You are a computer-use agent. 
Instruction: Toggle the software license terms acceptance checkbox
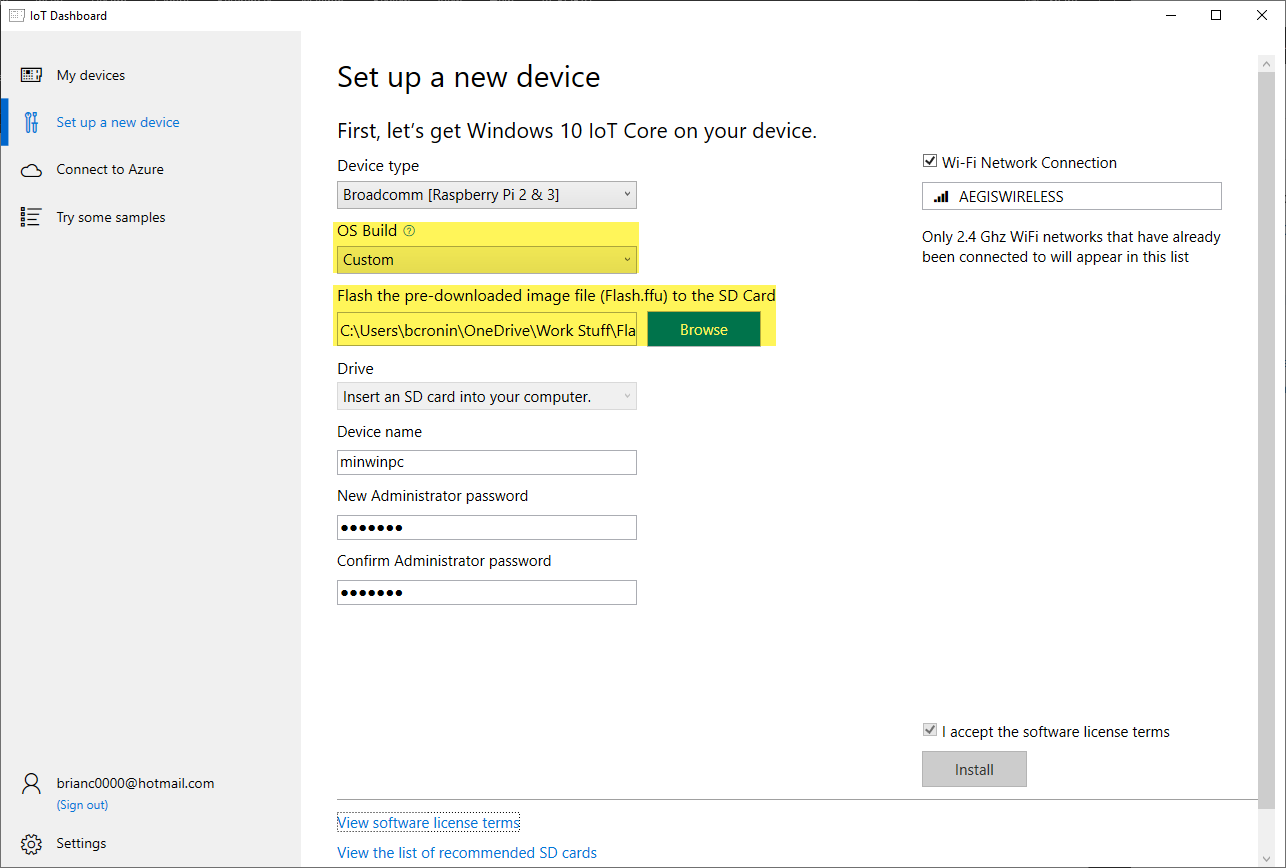(x=929, y=730)
